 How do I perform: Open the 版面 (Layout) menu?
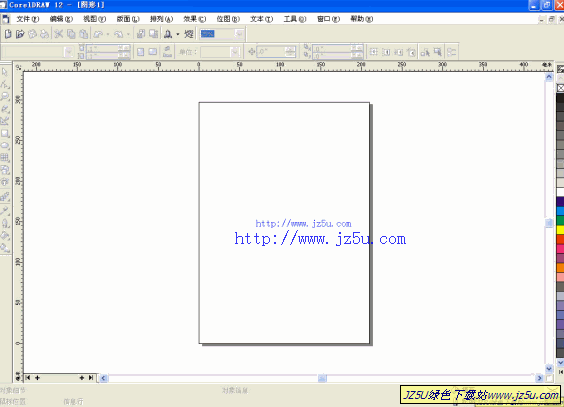click(x=128, y=19)
